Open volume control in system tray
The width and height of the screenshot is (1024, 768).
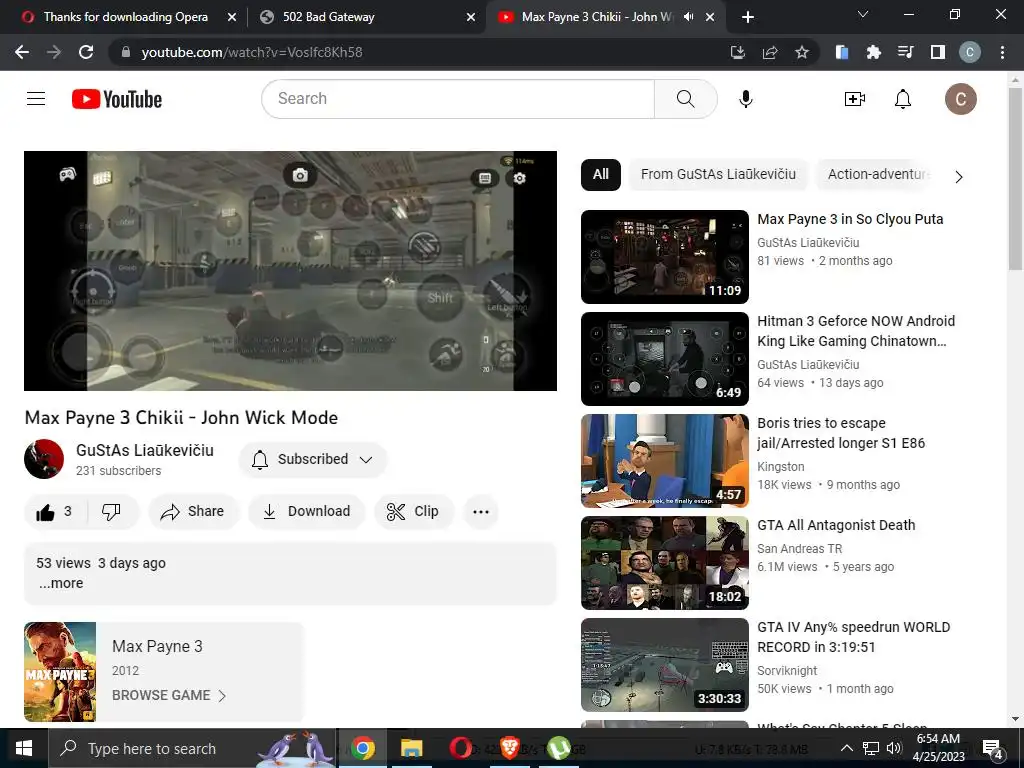pos(894,748)
